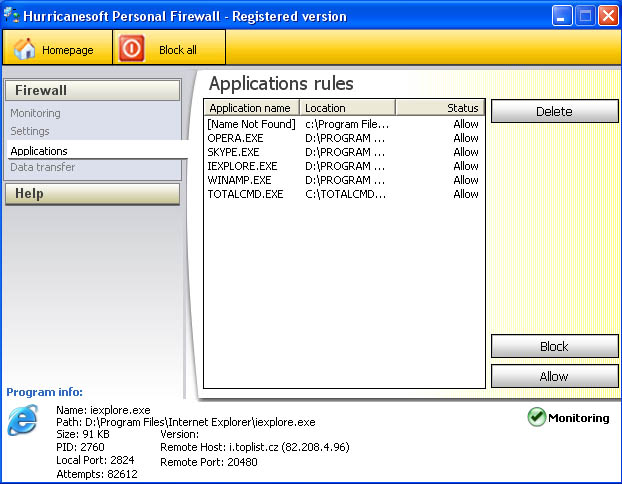Click the C:\TOTALCMD... location cell
622x484 pixels.
click(x=346, y=194)
